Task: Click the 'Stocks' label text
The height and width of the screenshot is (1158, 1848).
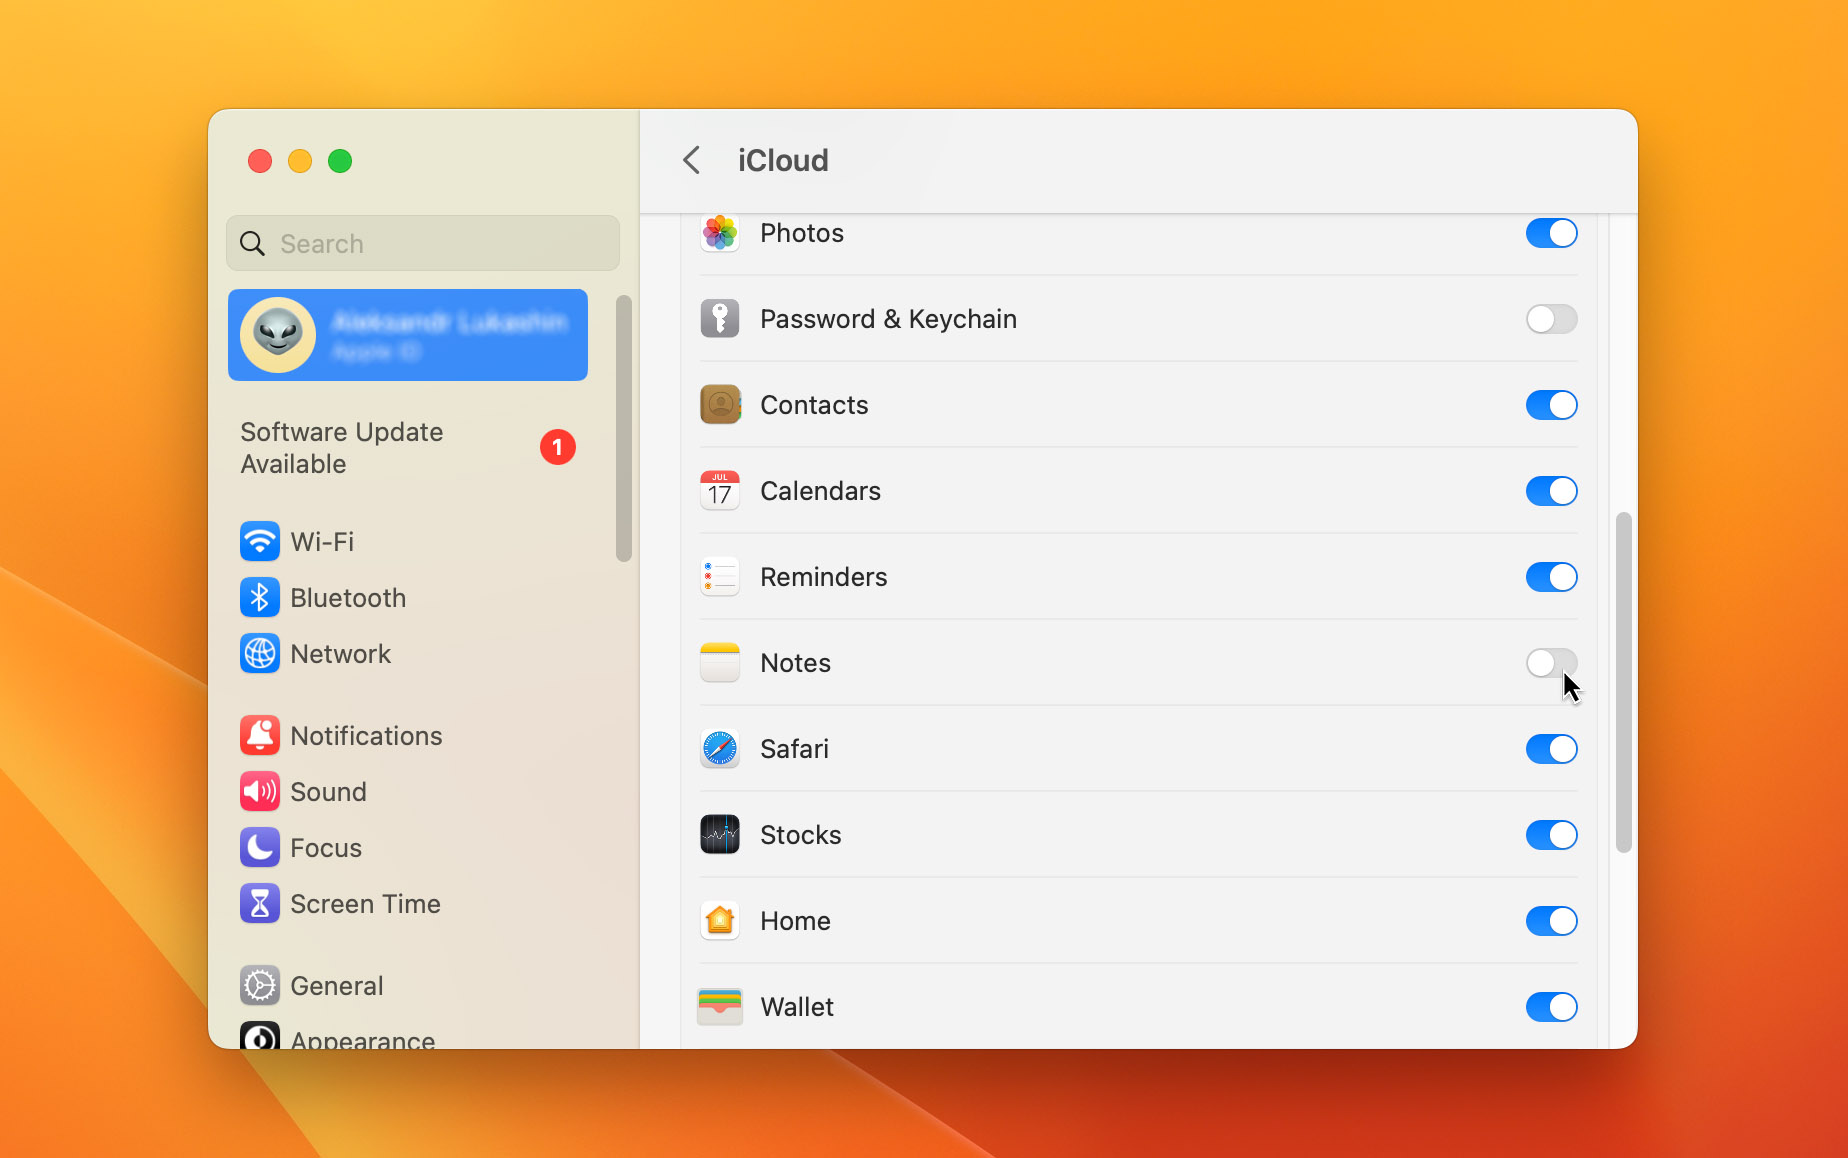Action: coord(800,835)
